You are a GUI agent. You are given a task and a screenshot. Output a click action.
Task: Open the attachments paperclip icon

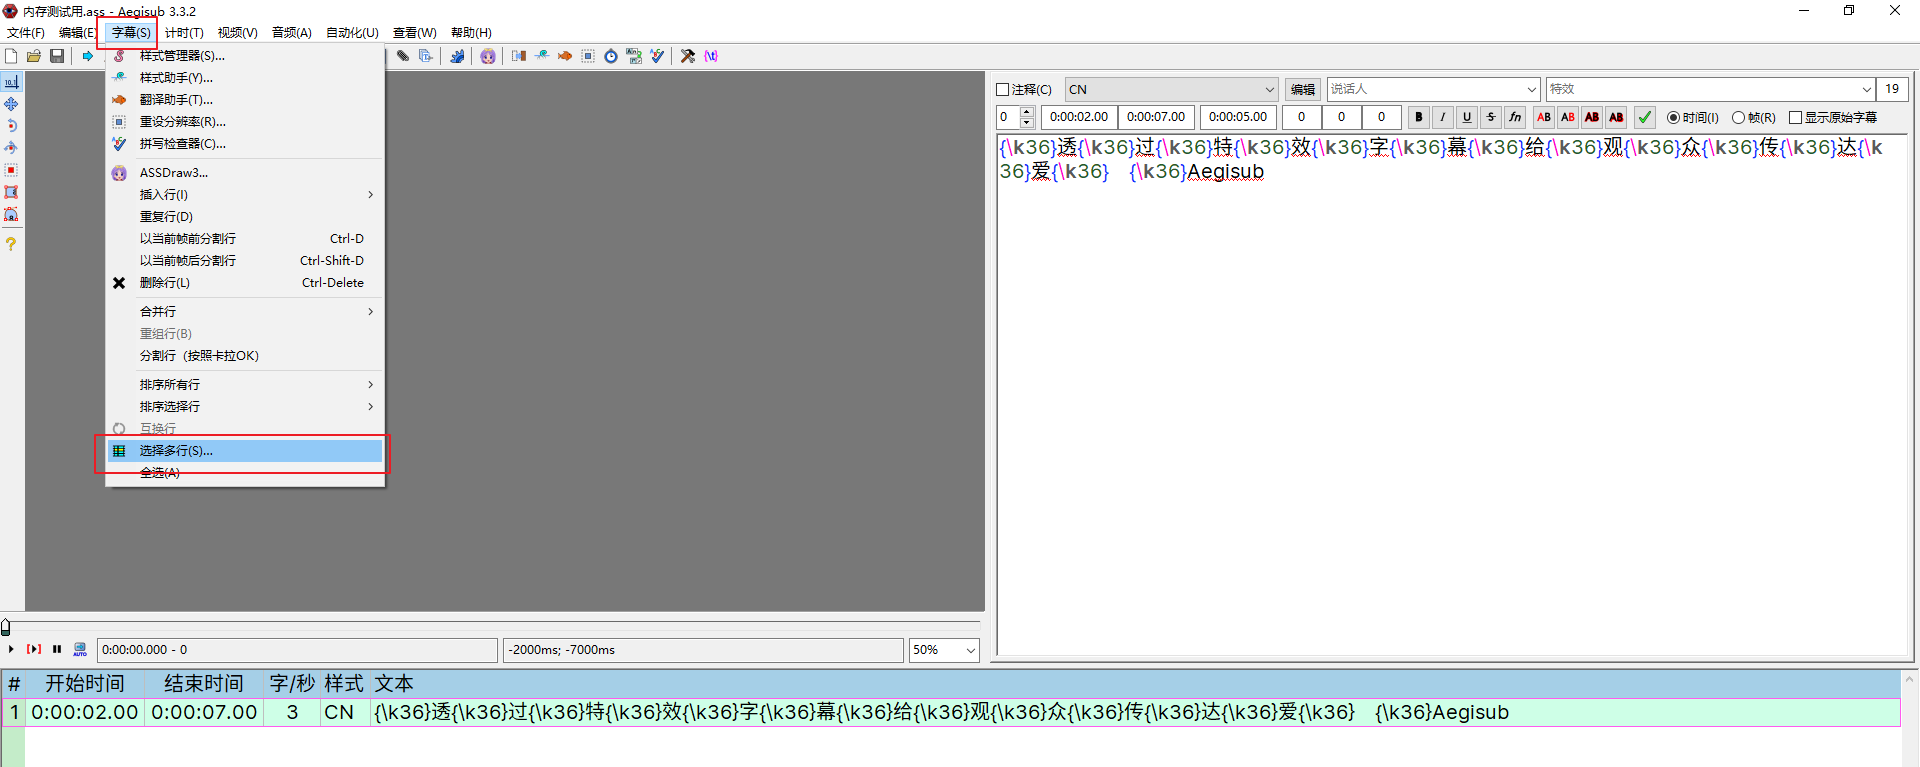pyautogui.click(x=403, y=56)
